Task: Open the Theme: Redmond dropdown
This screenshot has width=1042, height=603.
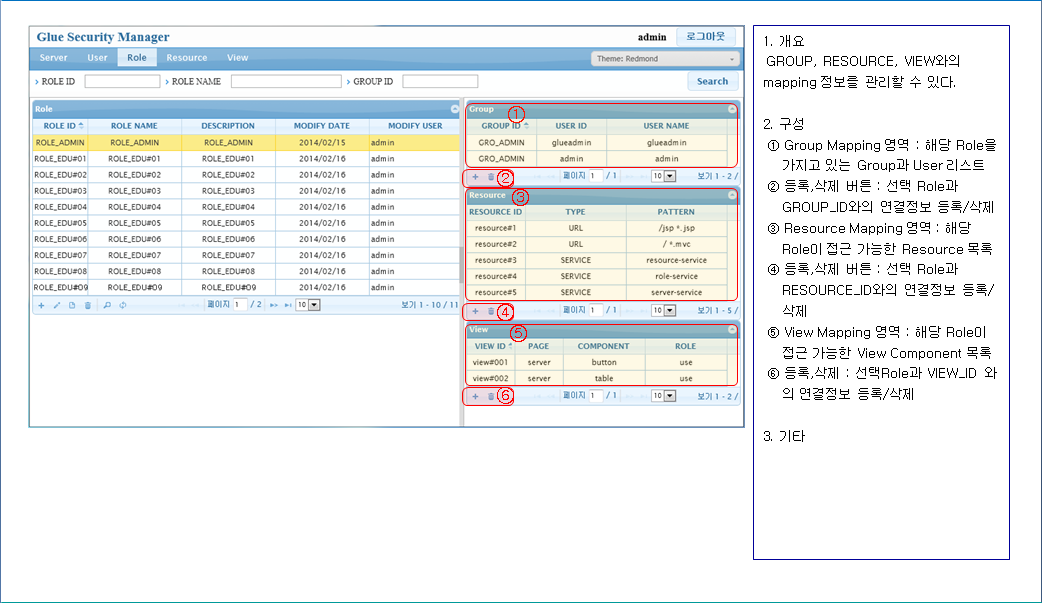Action: (x=664, y=59)
